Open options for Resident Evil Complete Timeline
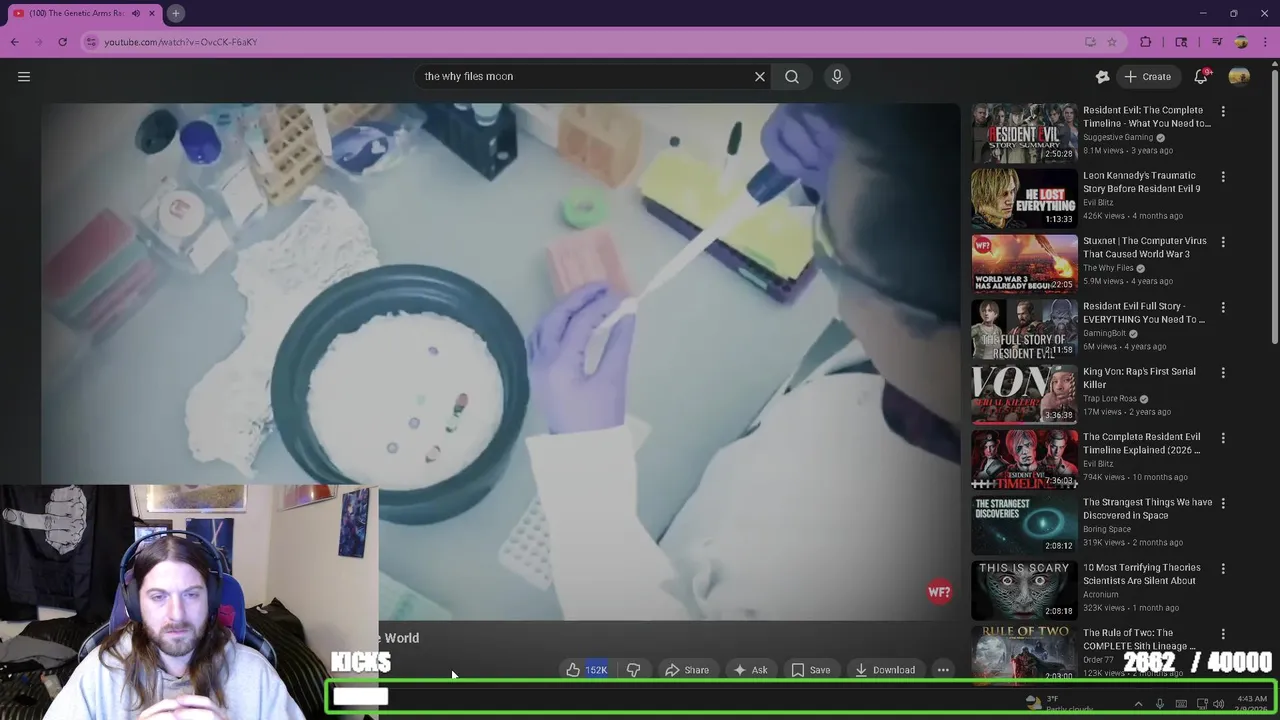Viewport: 1280px width, 720px height. [1223, 111]
